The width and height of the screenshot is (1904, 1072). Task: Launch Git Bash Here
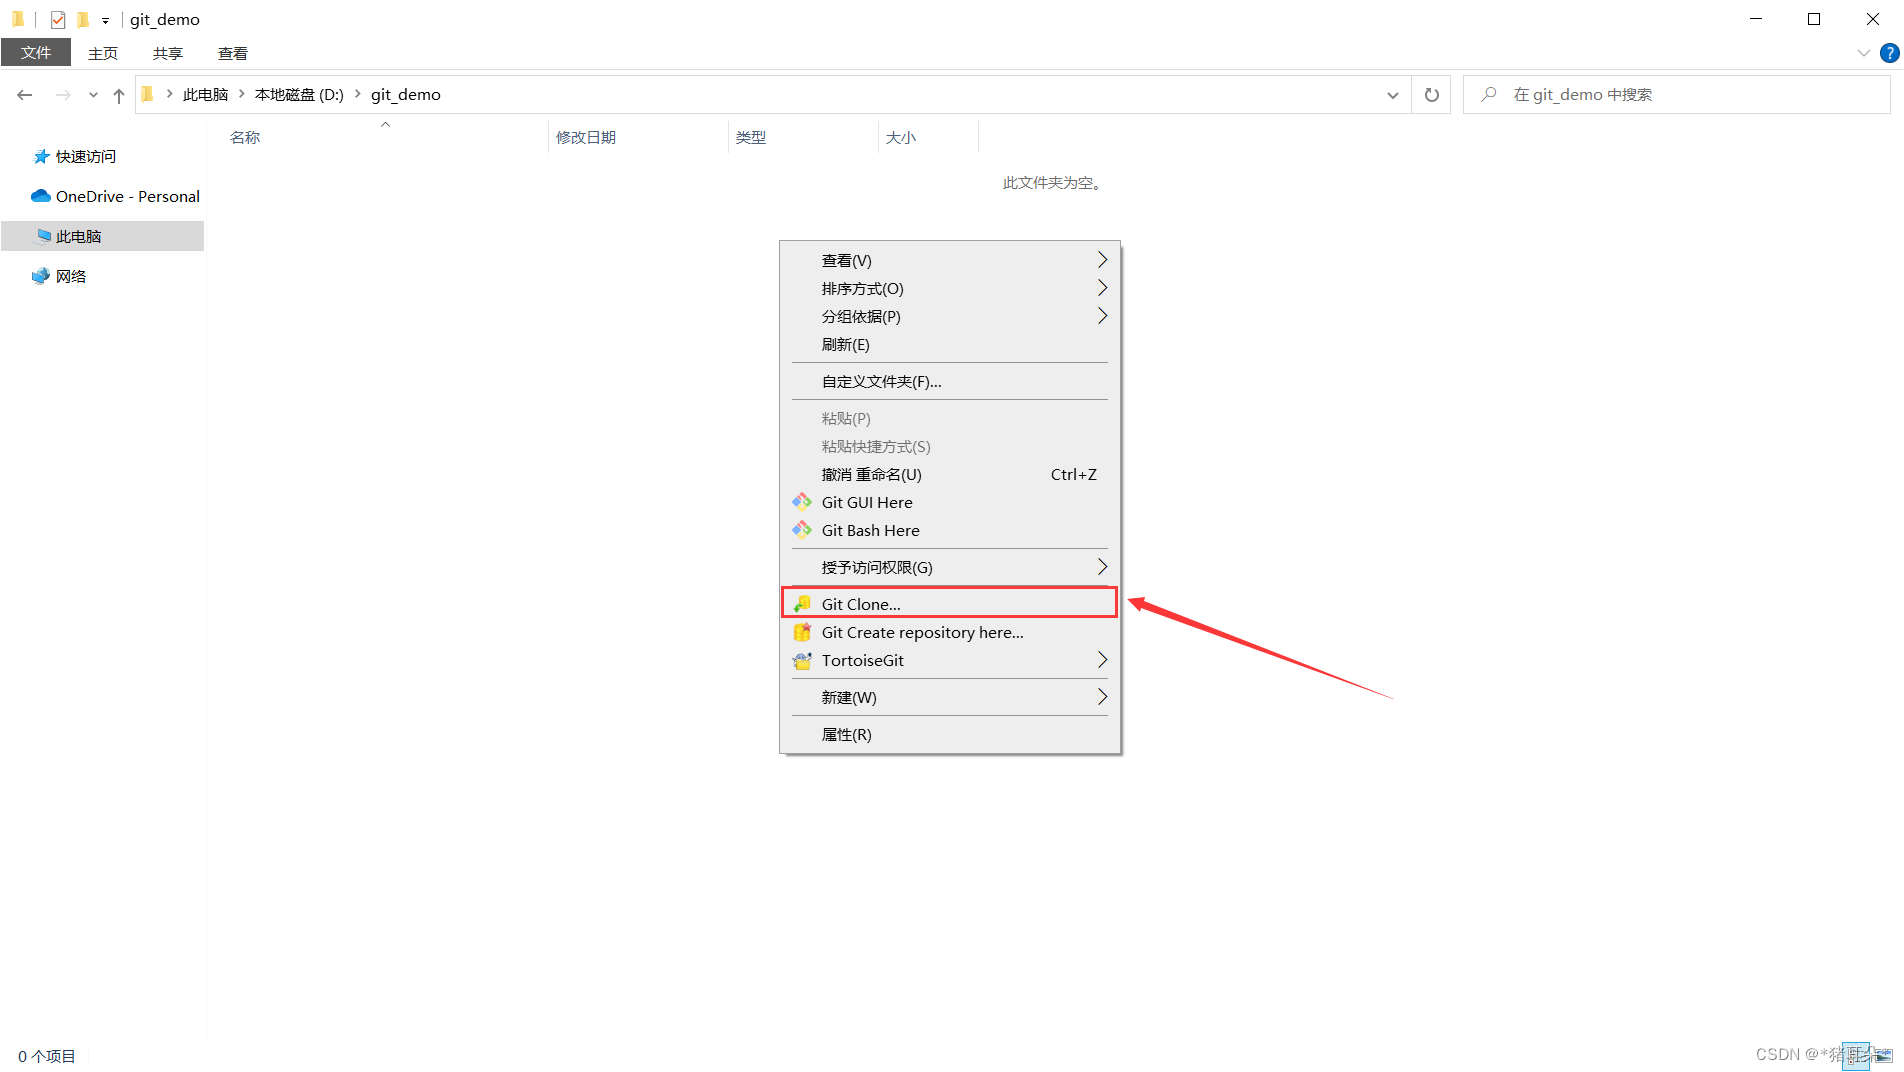click(x=870, y=530)
